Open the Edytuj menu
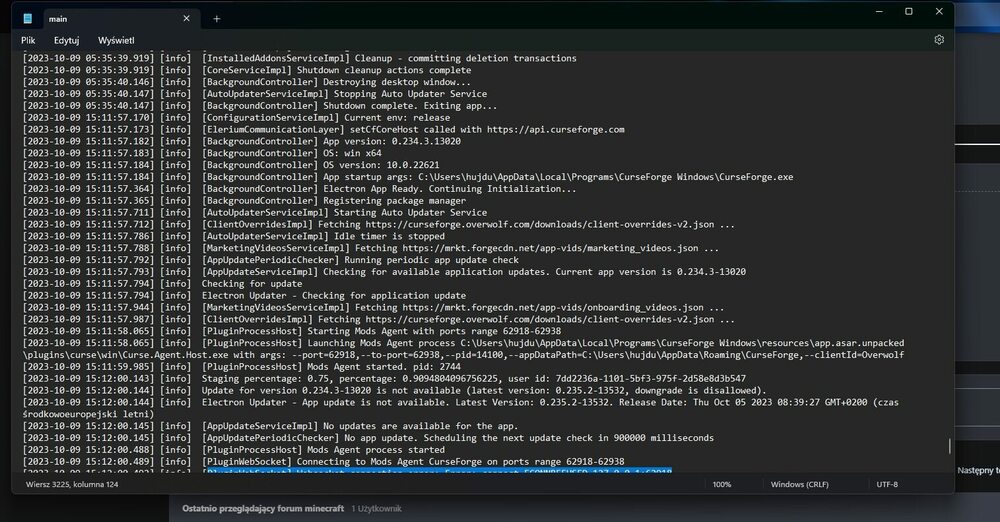This screenshot has height=522, width=1000. pyautogui.click(x=66, y=40)
